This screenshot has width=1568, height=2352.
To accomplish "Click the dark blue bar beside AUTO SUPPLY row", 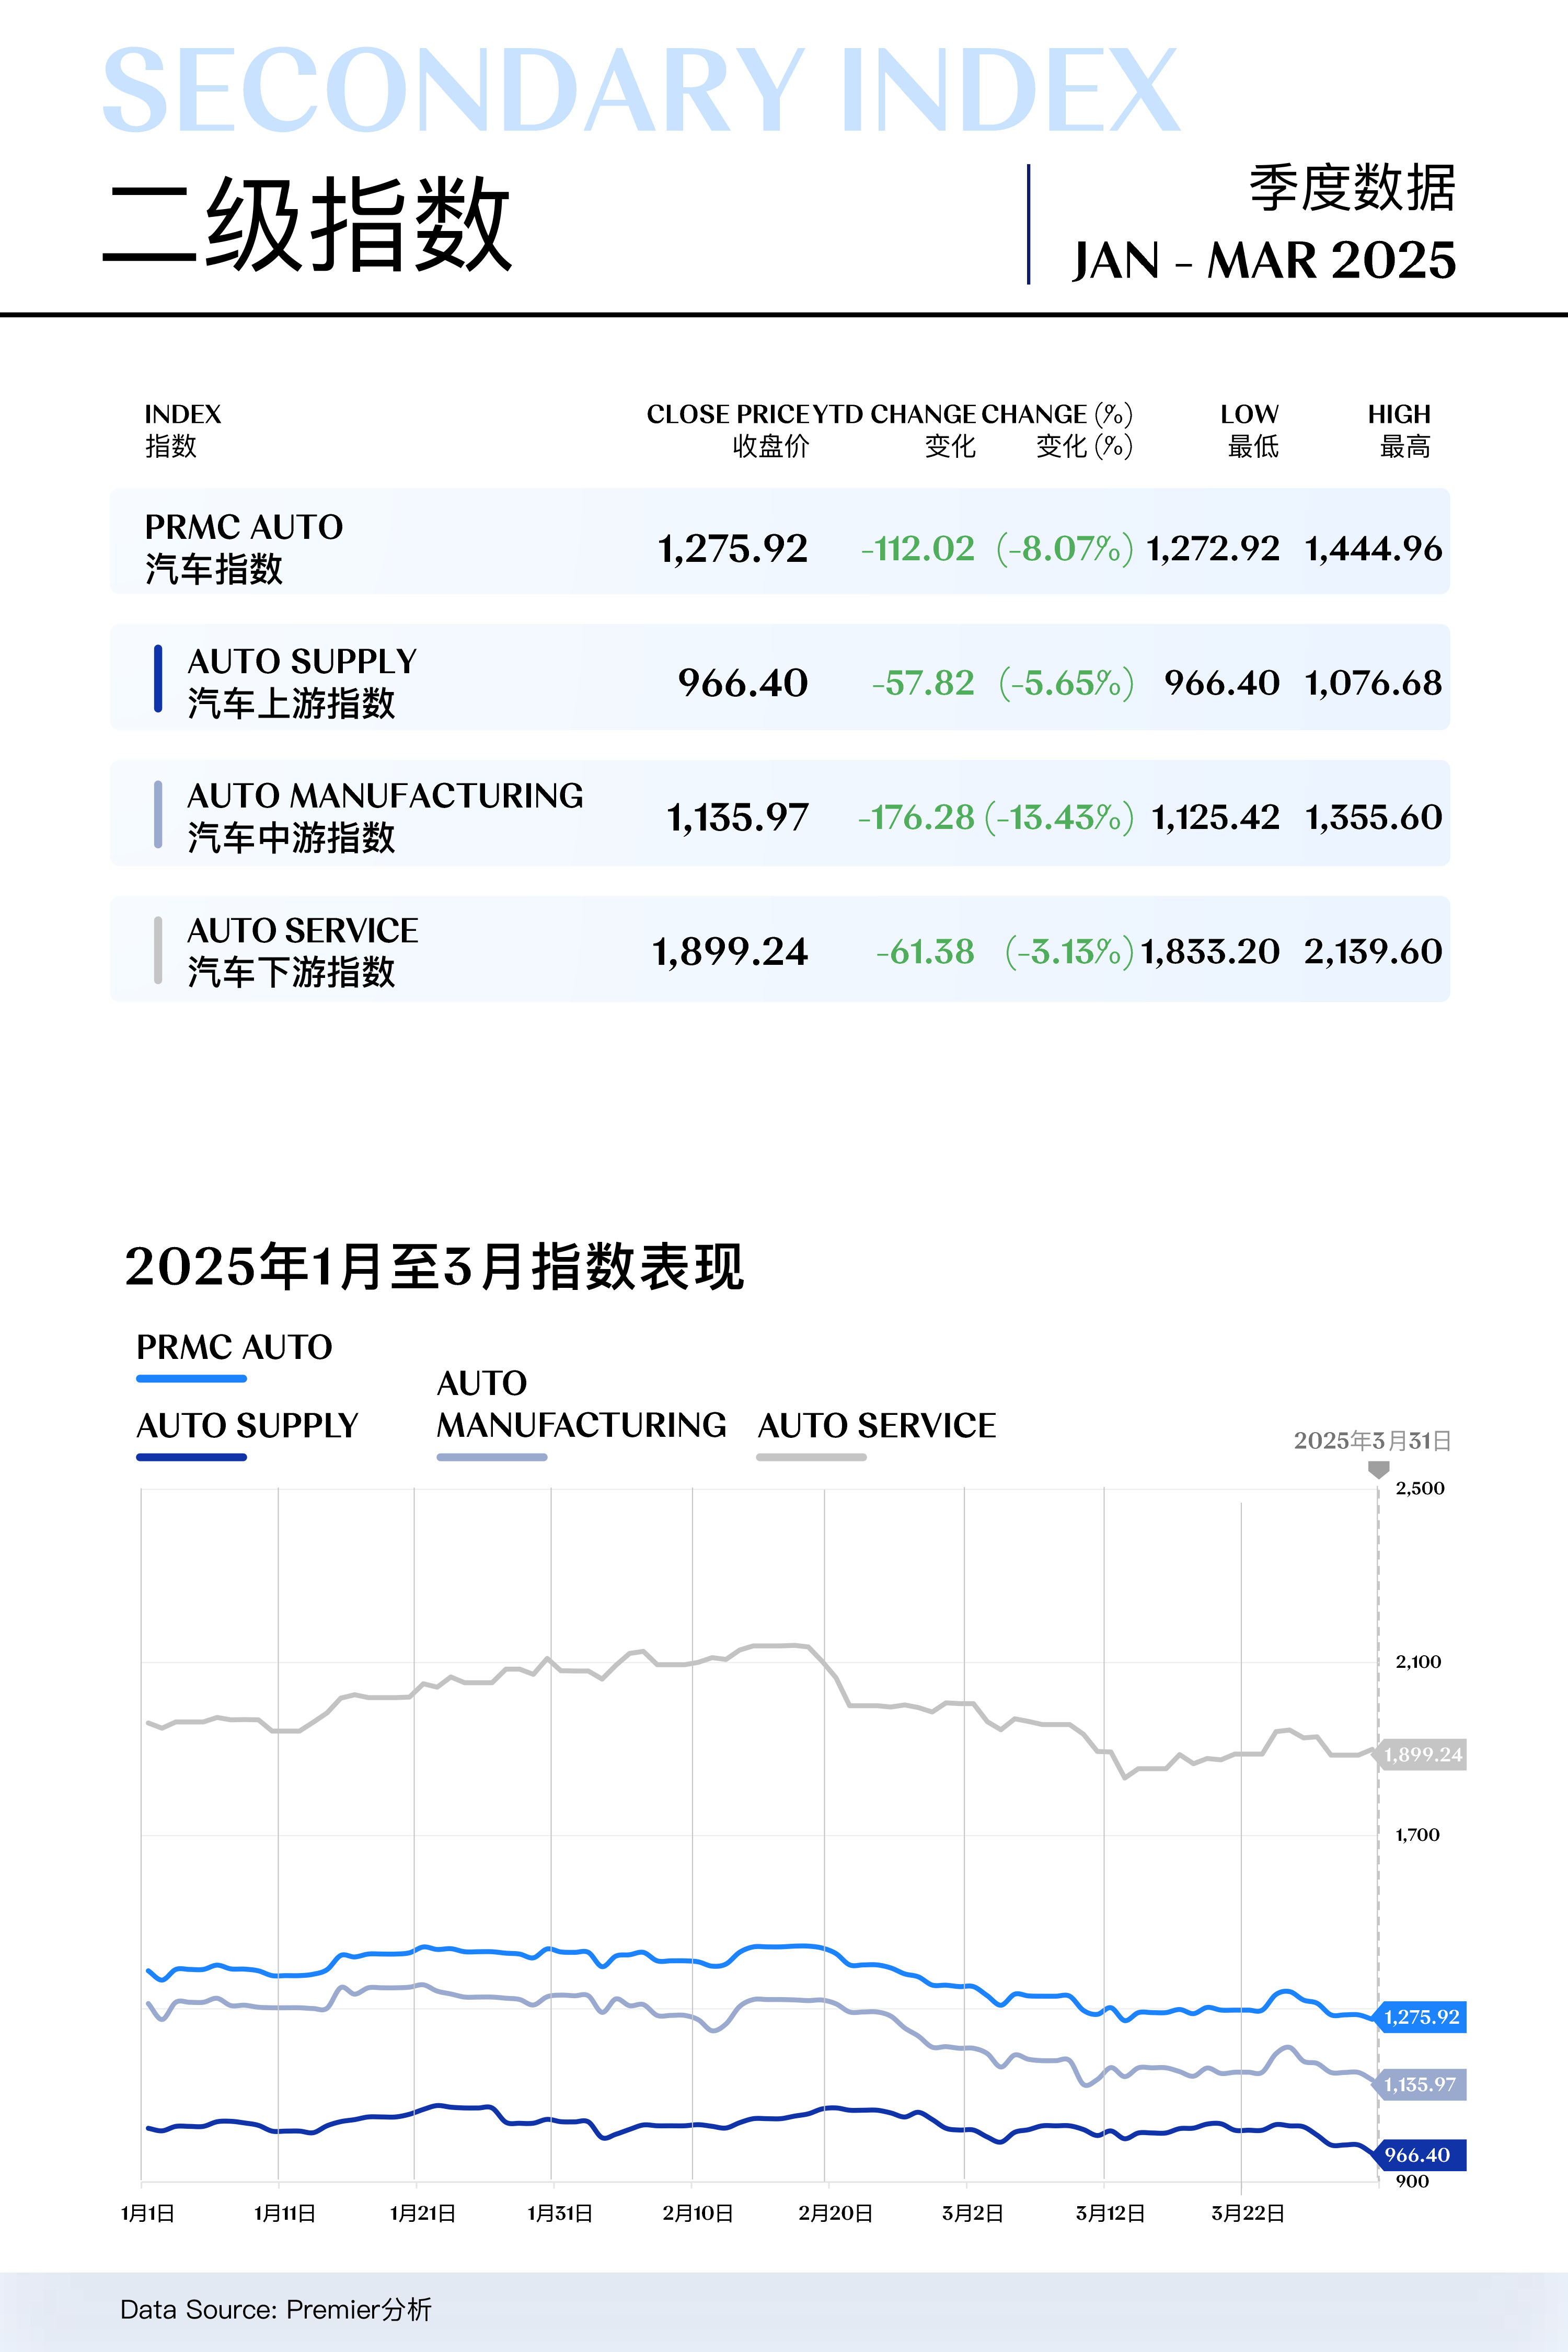I will pyautogui.click(x=158, y=679).
